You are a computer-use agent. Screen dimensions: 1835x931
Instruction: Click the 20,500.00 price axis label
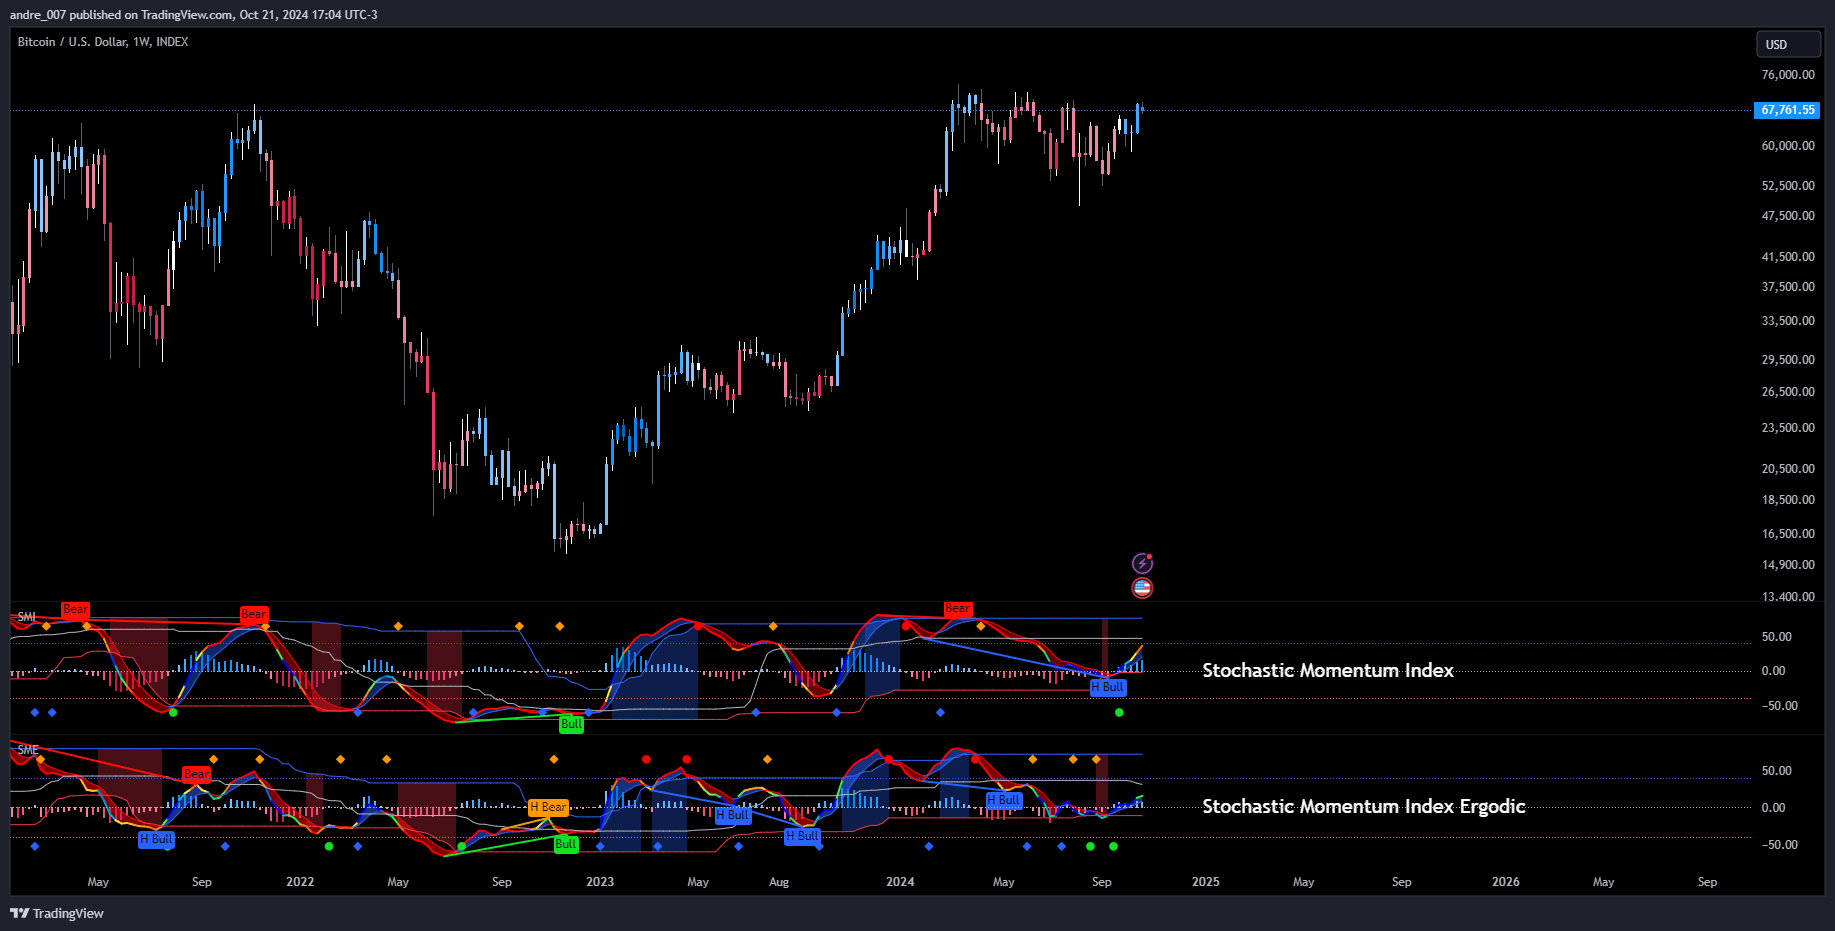coord(1788,469)
